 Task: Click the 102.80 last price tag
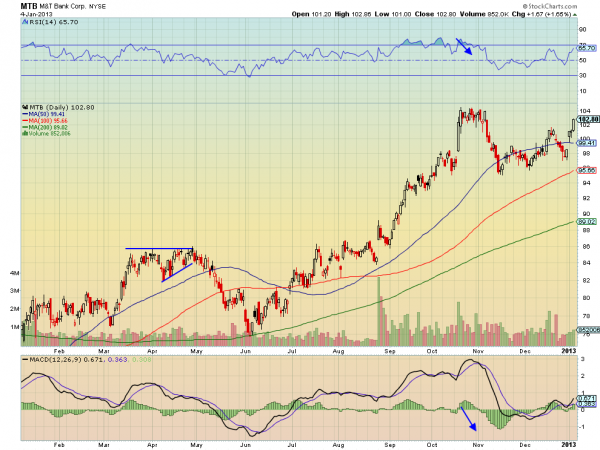(x=589, y=119)
